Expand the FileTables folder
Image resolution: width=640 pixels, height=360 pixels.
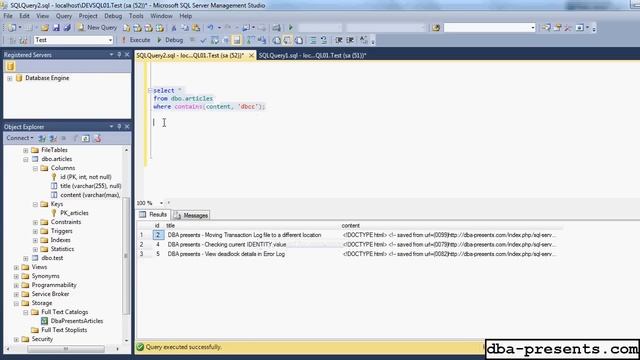click(25, 150)
